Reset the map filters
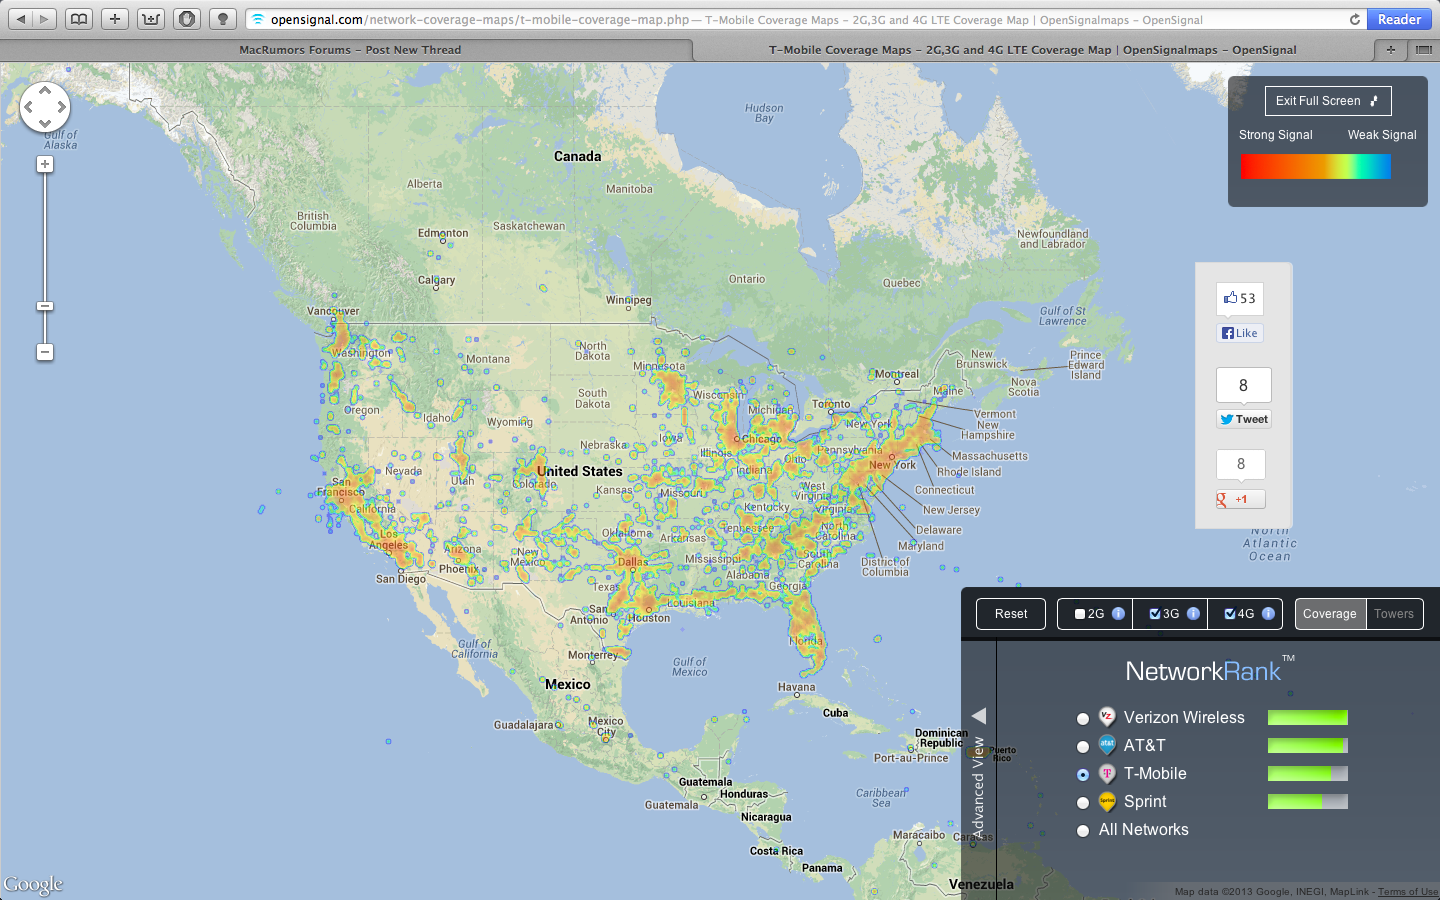This screenshot has width=1440, height=900. point(1011,614)
